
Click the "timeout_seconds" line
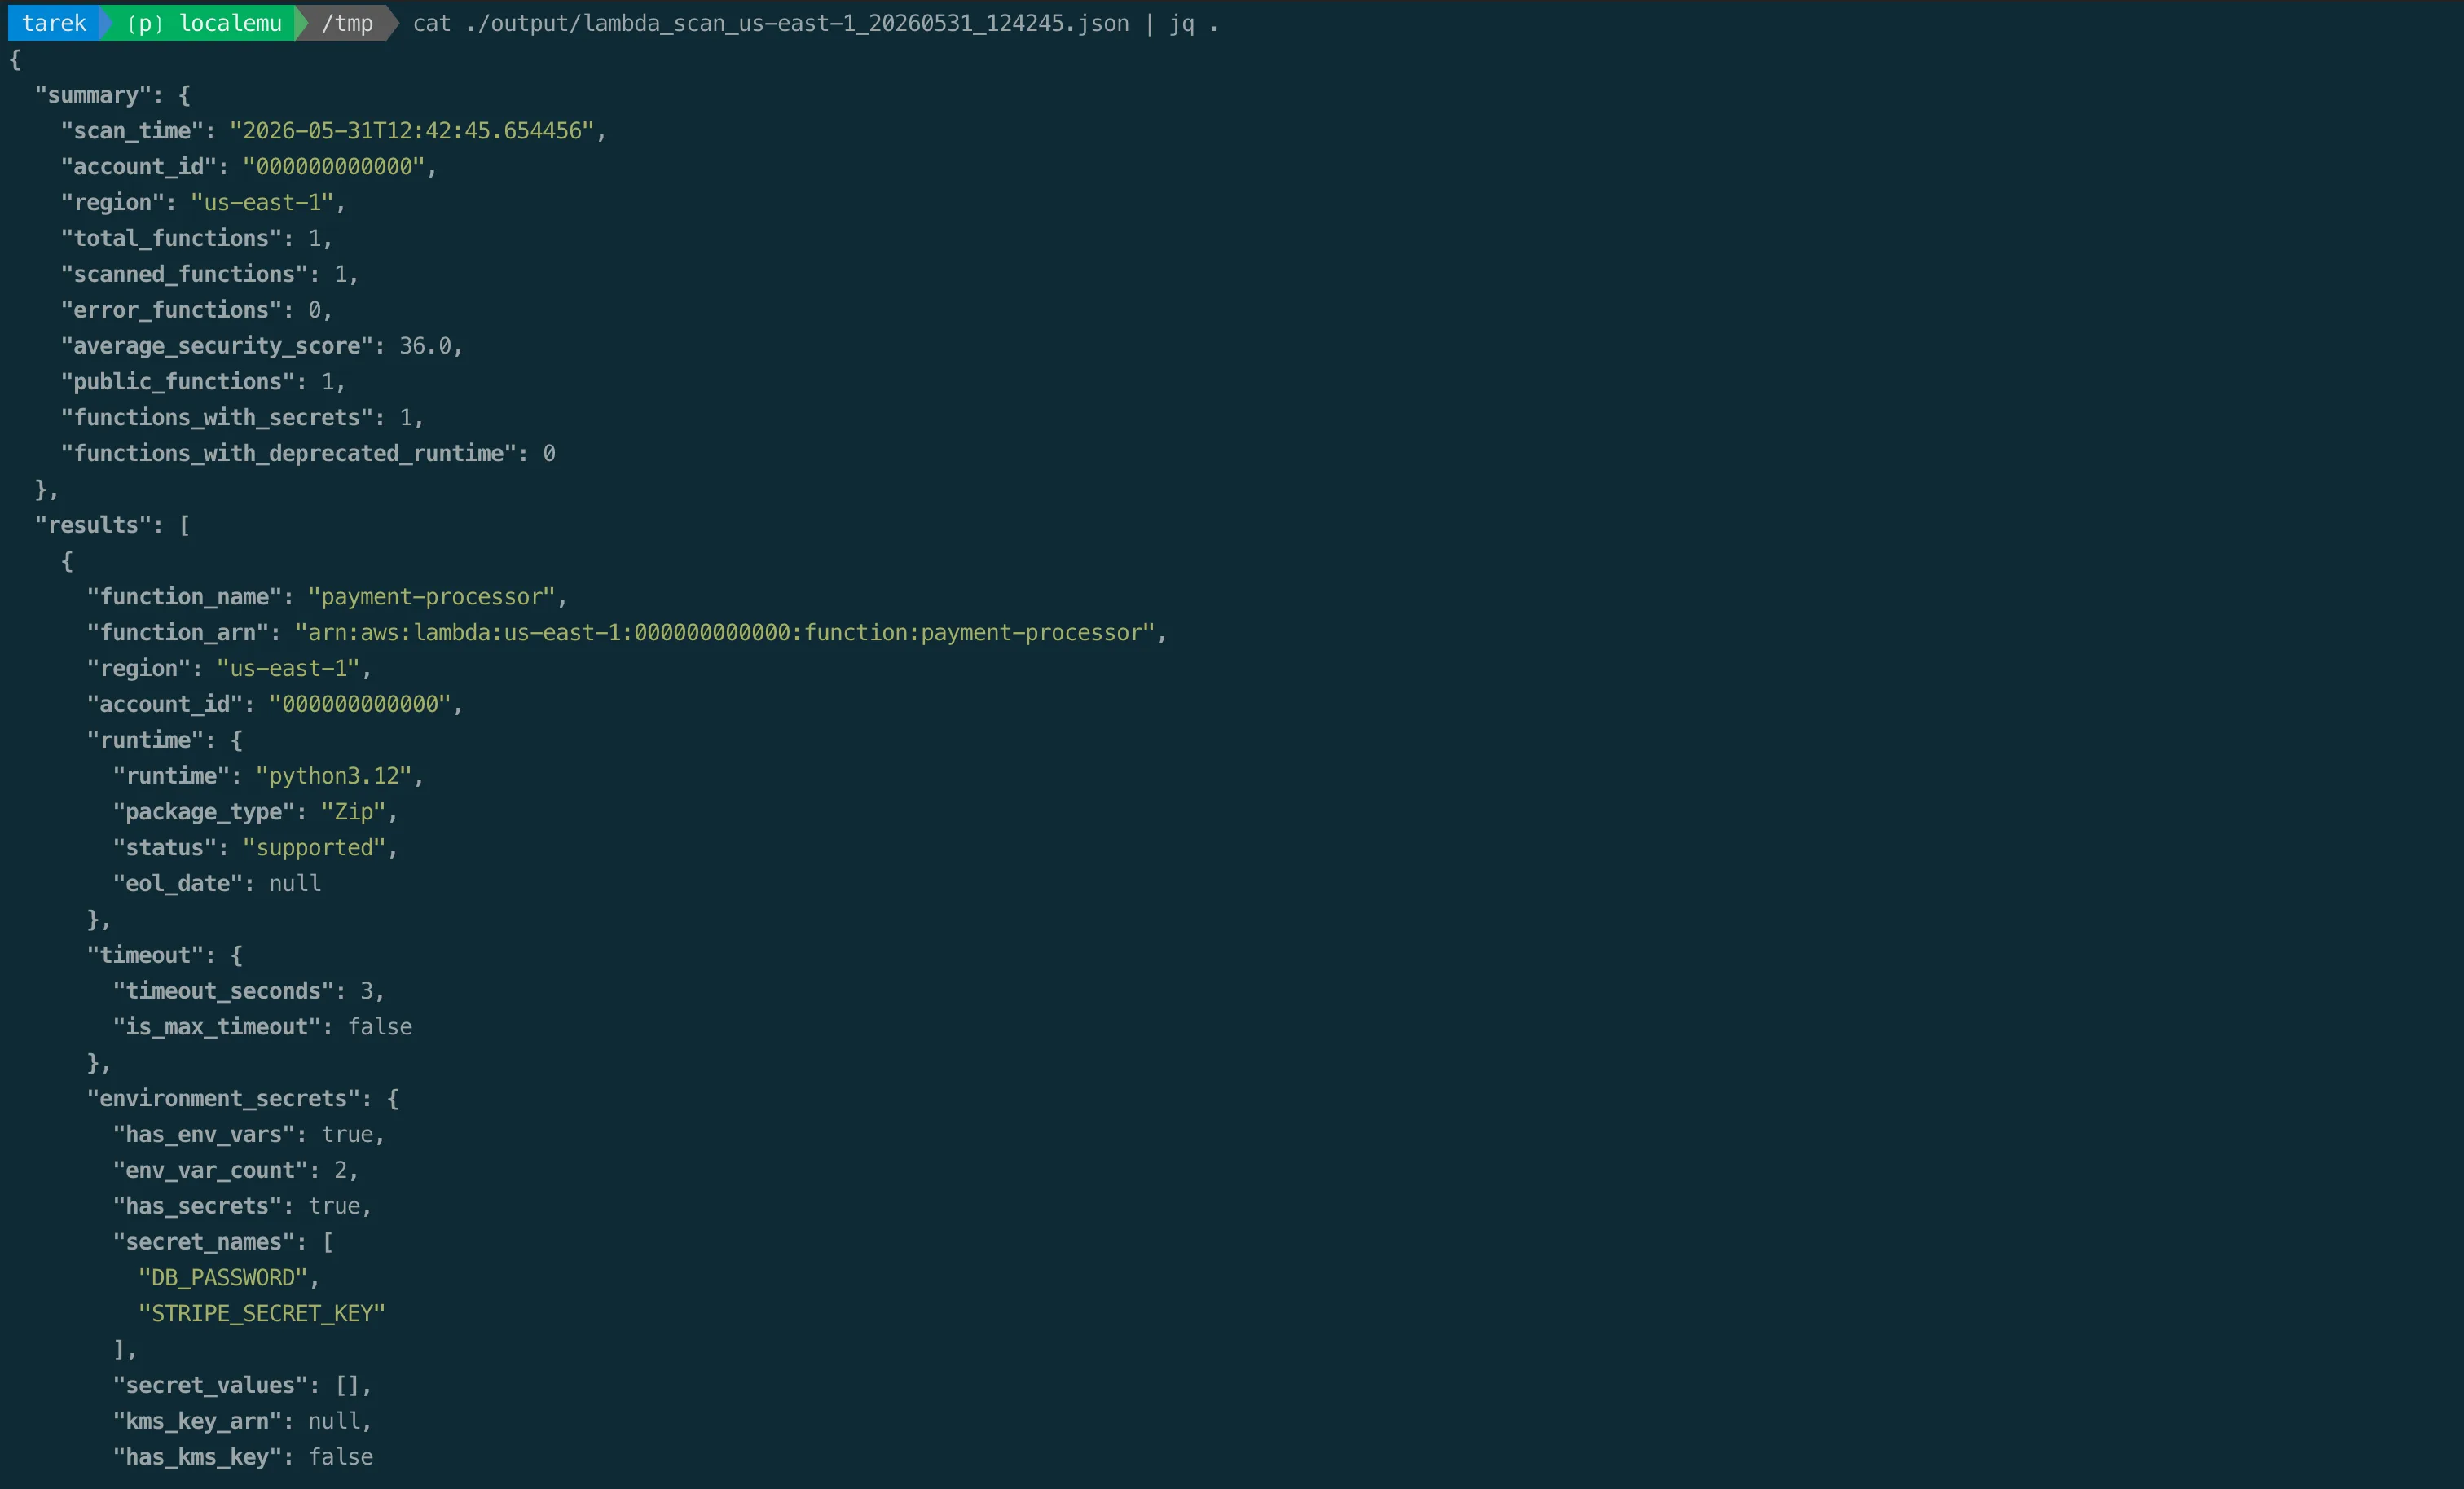pos(249,991)
